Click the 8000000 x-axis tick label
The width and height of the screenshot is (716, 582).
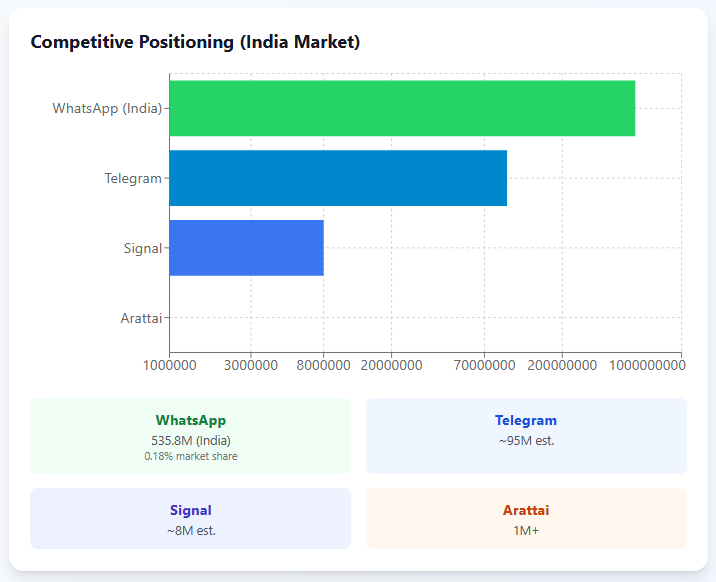coord(323,366)
